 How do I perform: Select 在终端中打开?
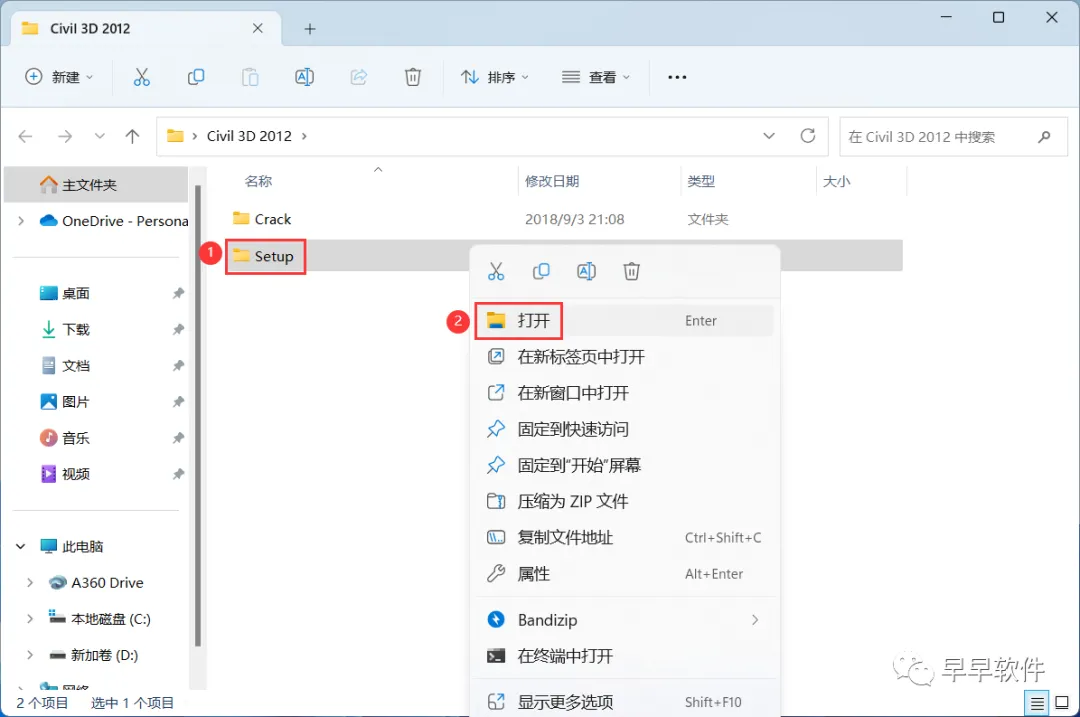coord(625,656)
